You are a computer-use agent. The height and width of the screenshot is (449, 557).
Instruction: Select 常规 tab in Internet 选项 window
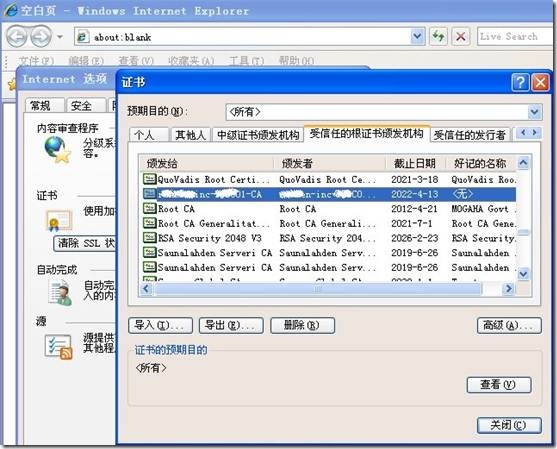point(44,106)
